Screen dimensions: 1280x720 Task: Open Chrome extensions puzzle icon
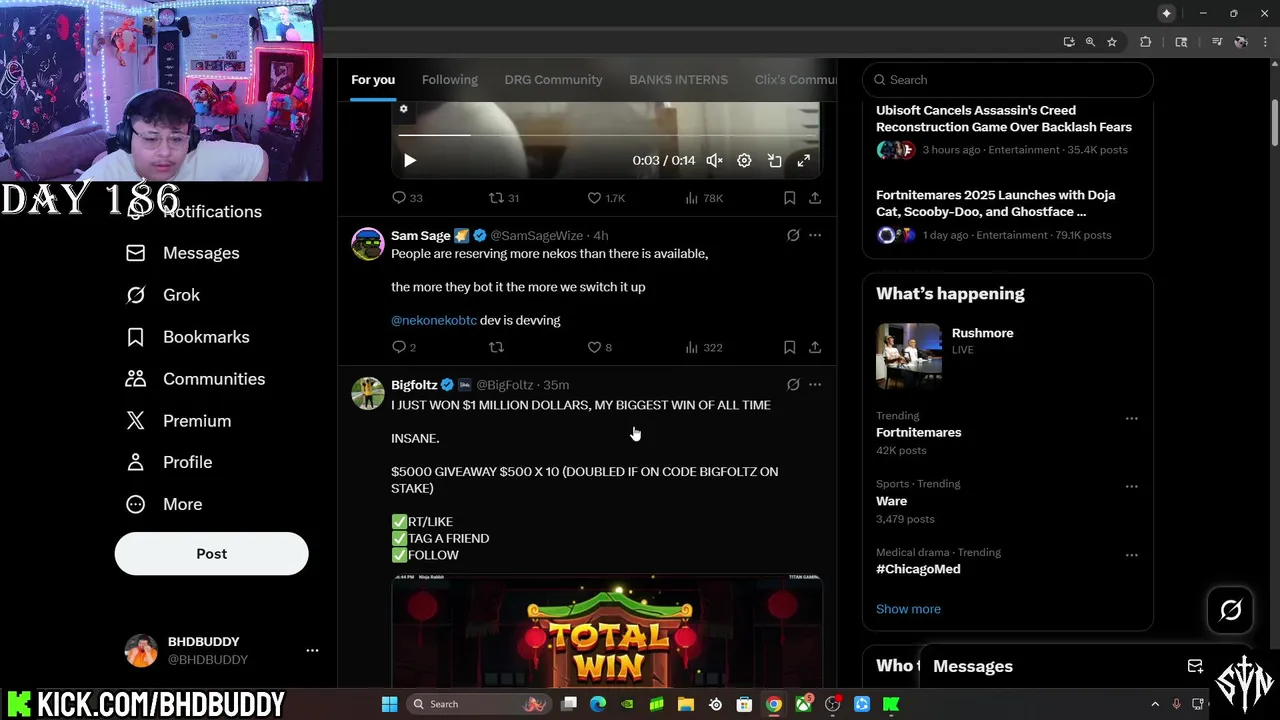(1146, 42)
